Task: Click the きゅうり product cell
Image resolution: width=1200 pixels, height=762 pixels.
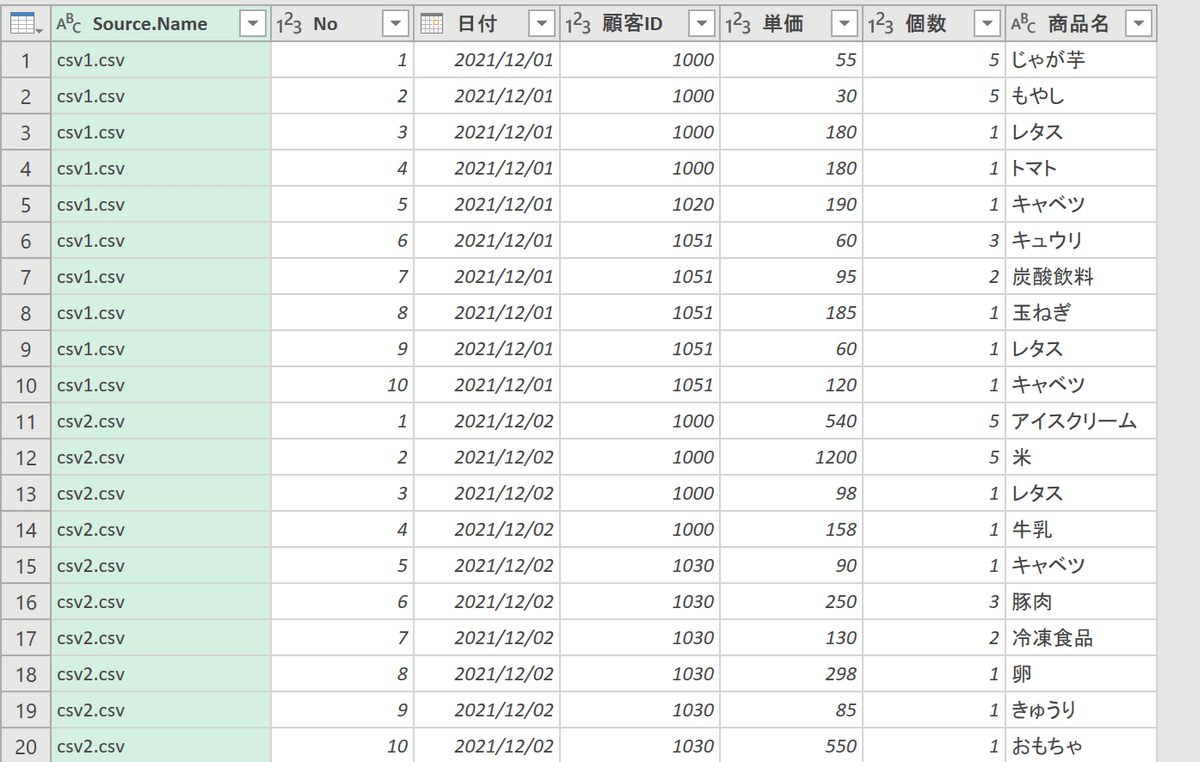Action: pos(1080,710)
